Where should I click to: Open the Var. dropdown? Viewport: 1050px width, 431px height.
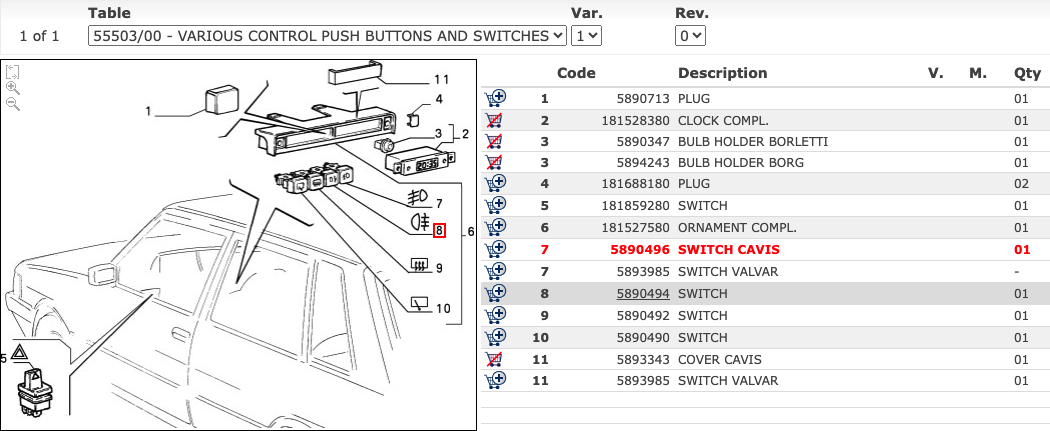(x=585, y=35)
